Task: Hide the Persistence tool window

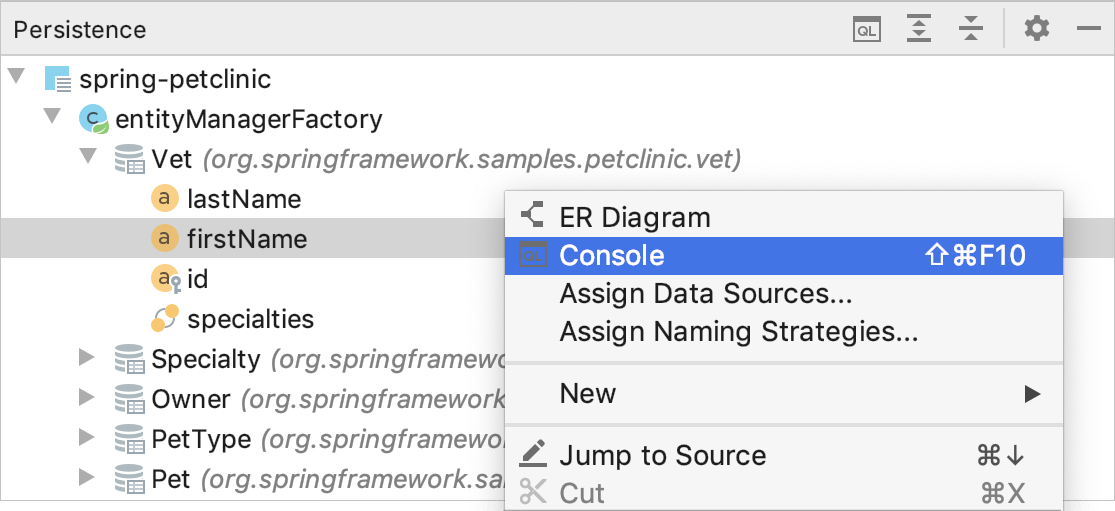Action: (x=1089, y=29)
